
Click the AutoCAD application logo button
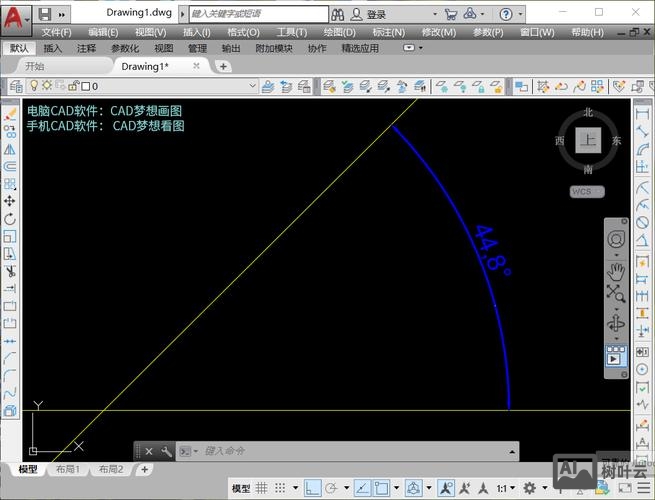(x=15, y=15)
